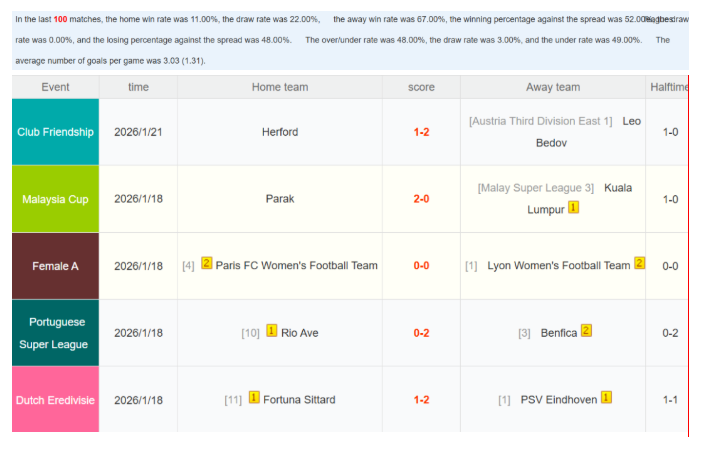Open the Female A event label
723x457 pixels.
(x=55, y=266)
